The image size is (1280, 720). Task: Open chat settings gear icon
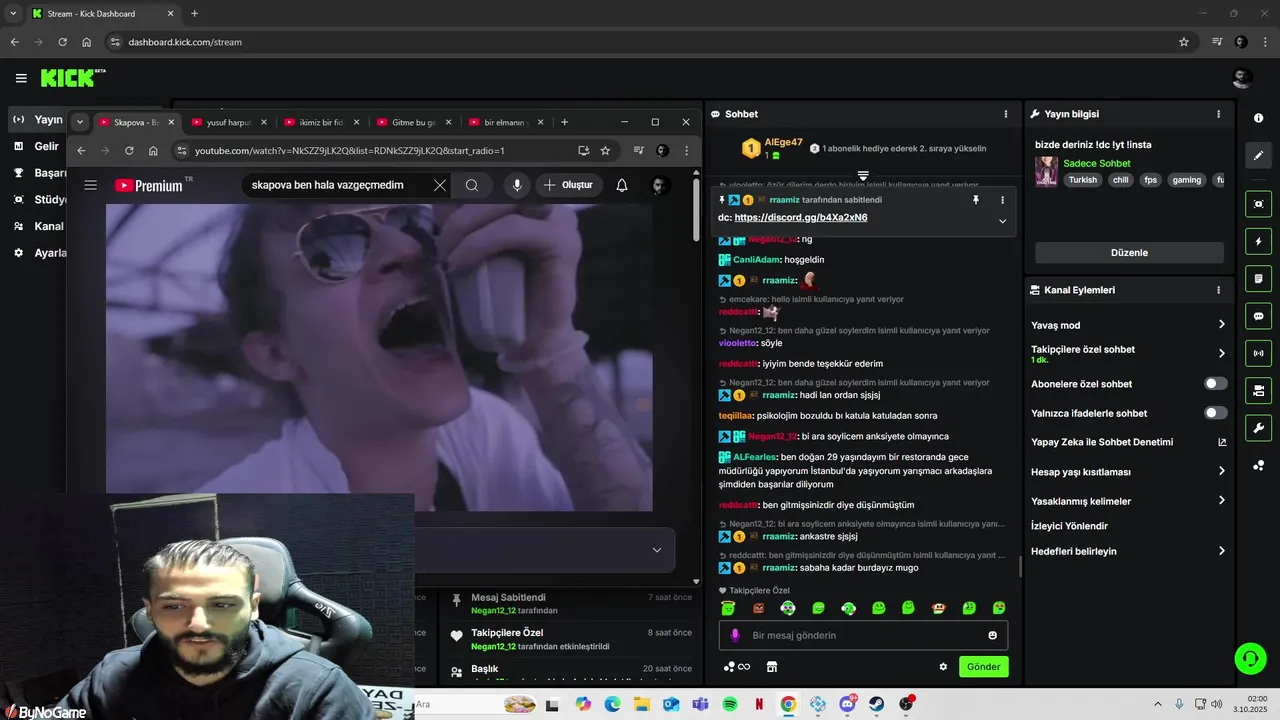pyautogui.click(x=942, y=667)
